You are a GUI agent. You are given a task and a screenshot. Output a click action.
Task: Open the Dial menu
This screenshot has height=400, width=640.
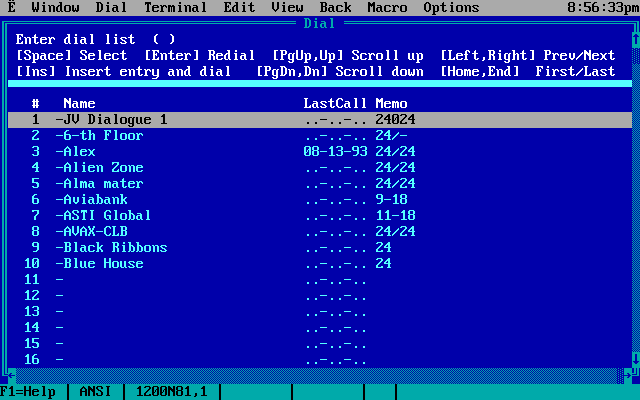(111, 7)
